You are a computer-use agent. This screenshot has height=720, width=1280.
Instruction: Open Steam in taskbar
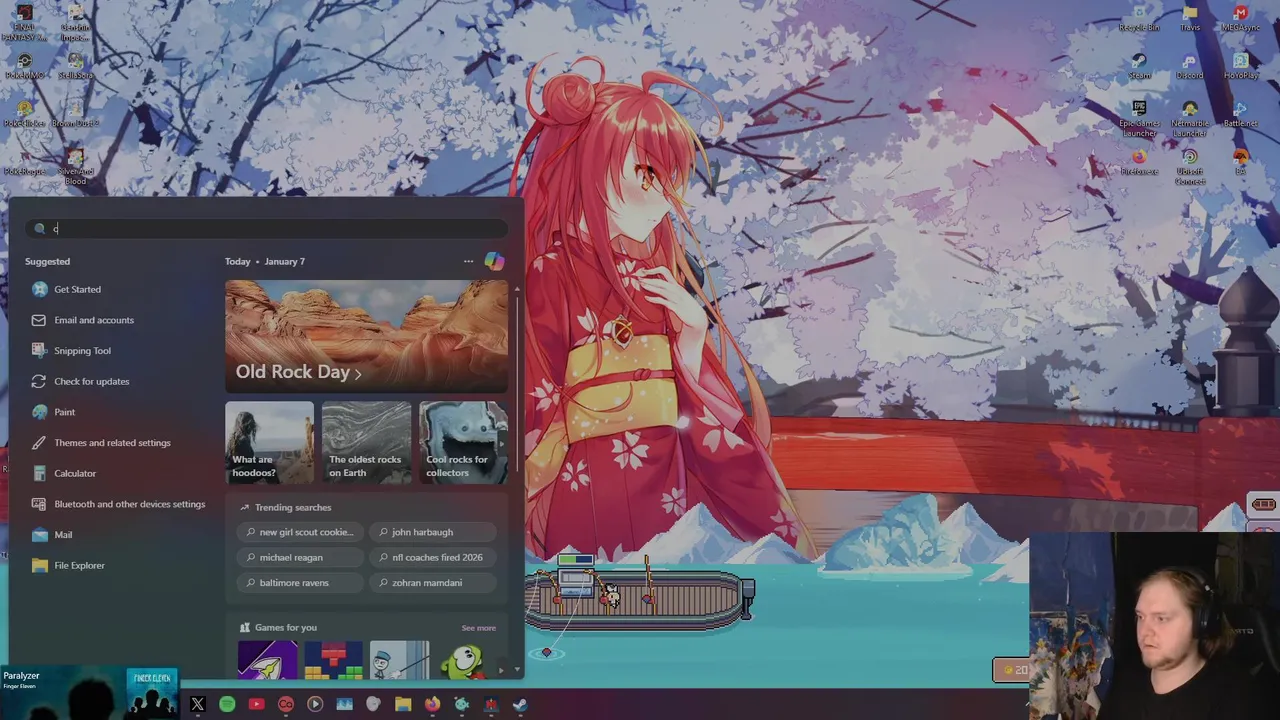(520, 704)
